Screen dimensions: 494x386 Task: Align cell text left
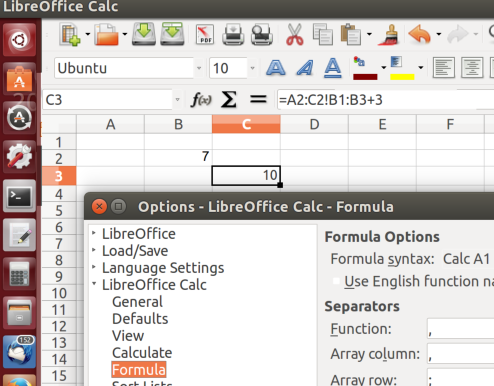click(443, 68)
